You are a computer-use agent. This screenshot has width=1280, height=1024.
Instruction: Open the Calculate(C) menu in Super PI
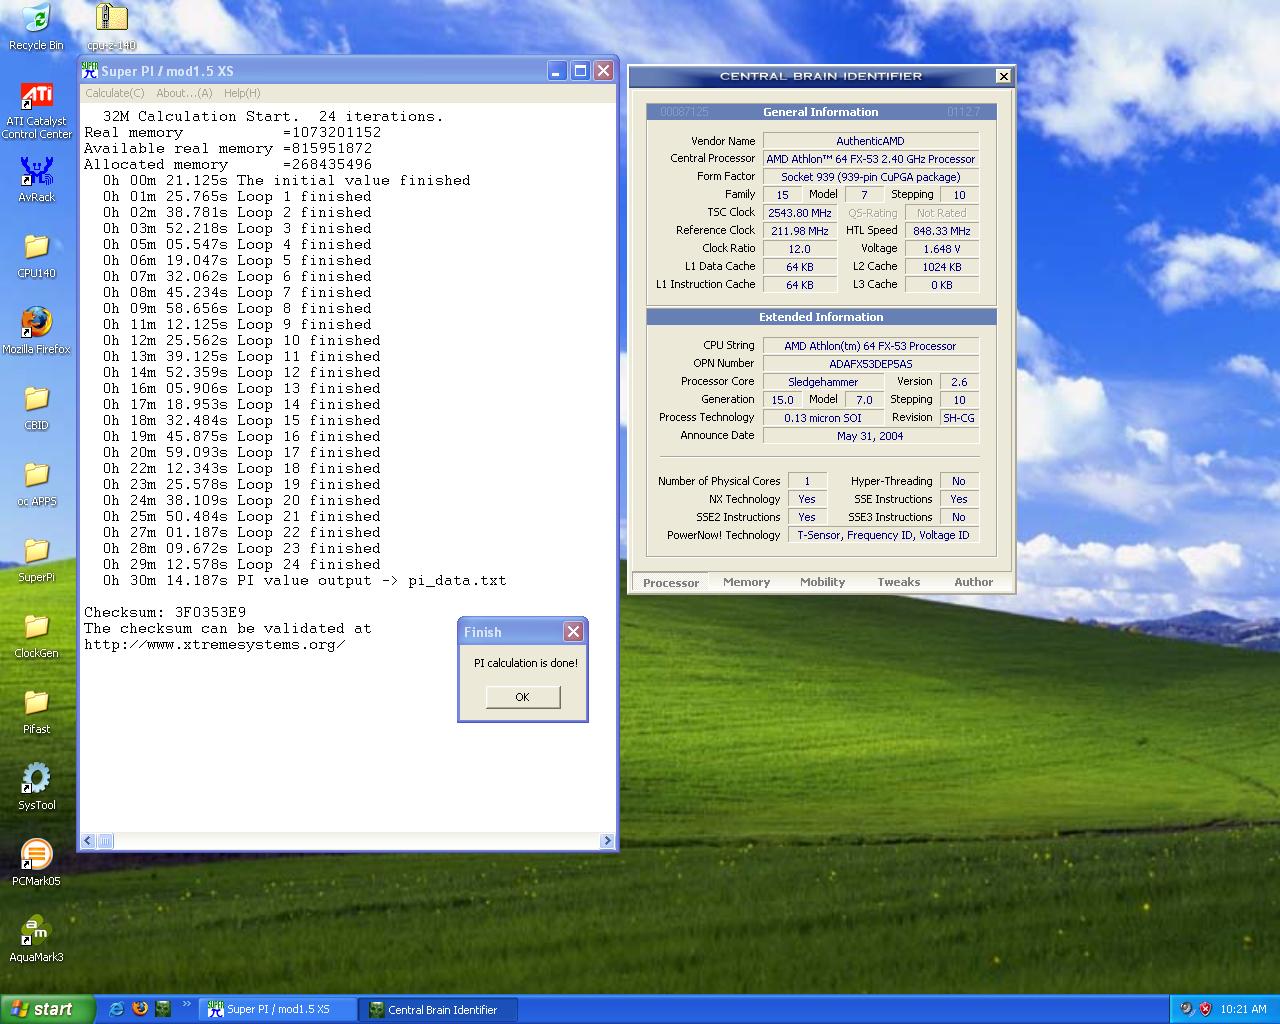tap(115, 93)
